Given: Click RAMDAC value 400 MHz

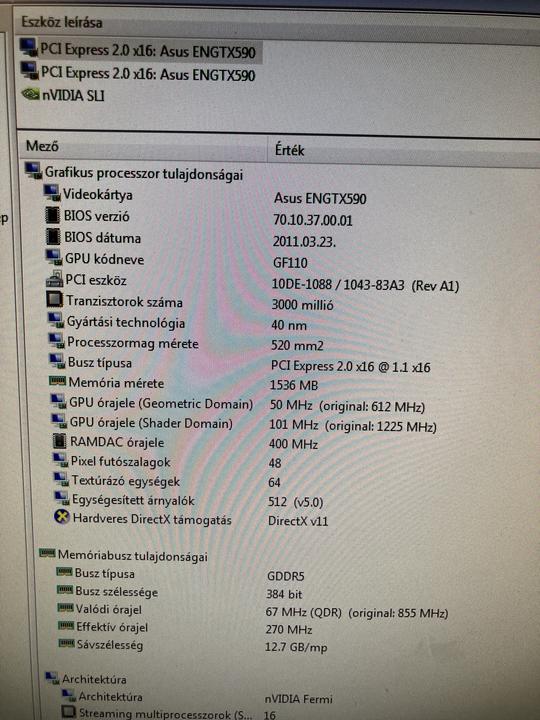Looking at the screenshot, I should coord(293,444).
